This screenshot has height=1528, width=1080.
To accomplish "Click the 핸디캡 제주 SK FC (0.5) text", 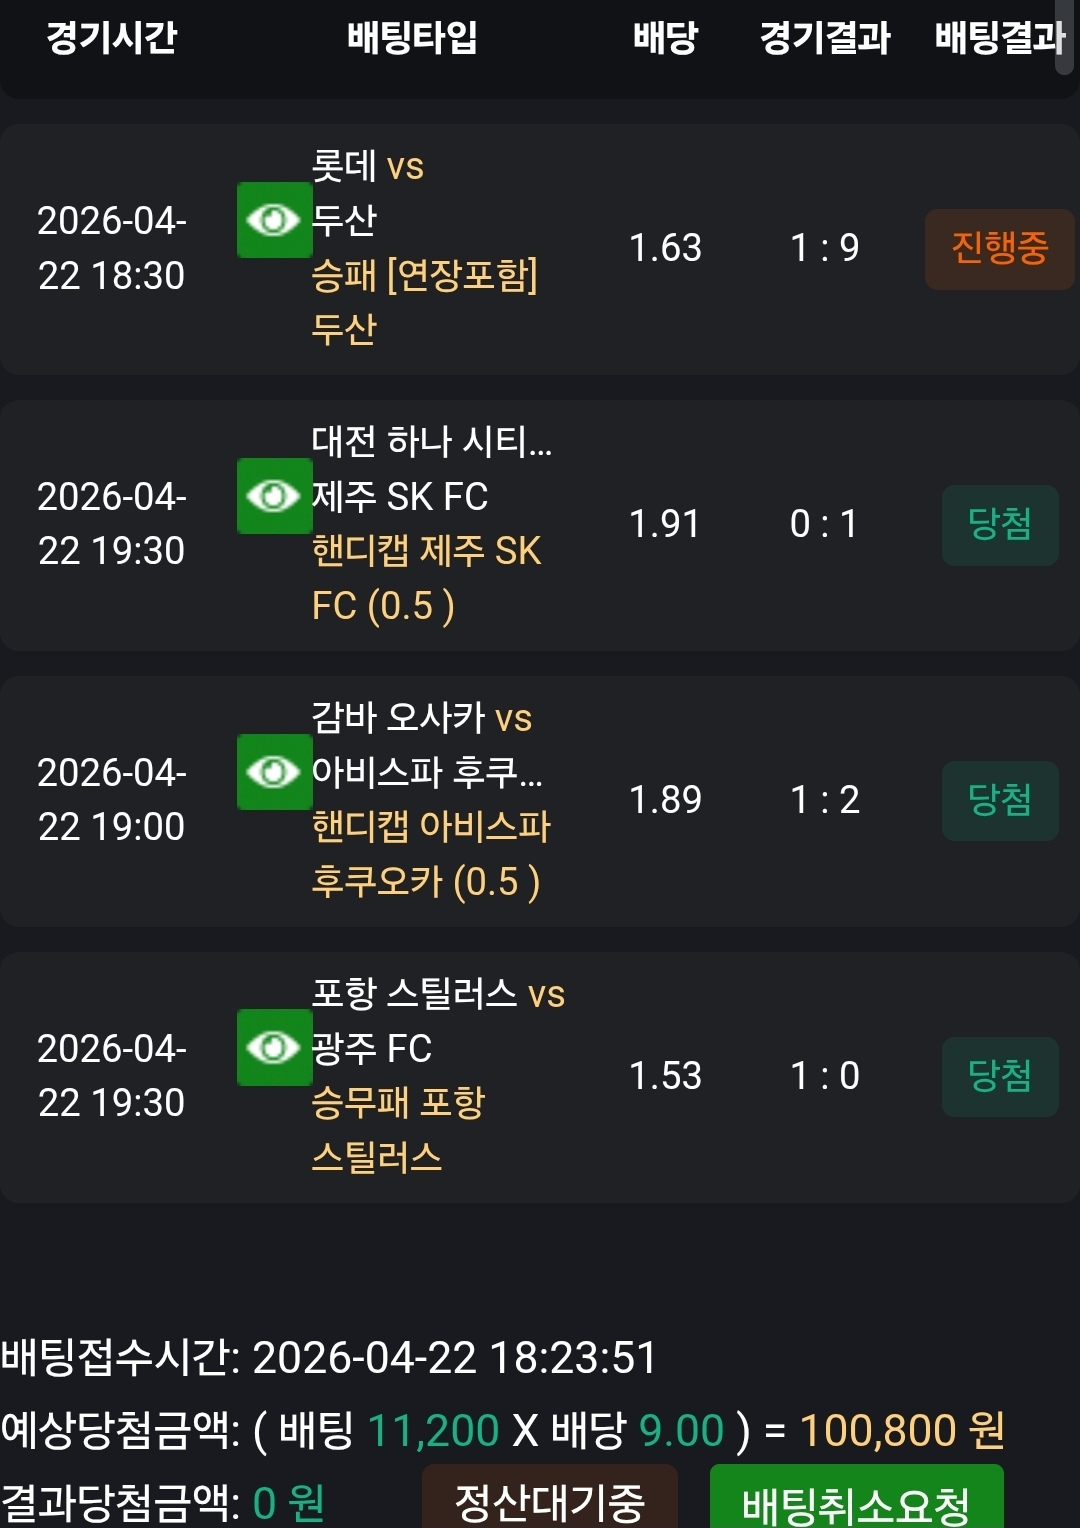I will point(426,578).
